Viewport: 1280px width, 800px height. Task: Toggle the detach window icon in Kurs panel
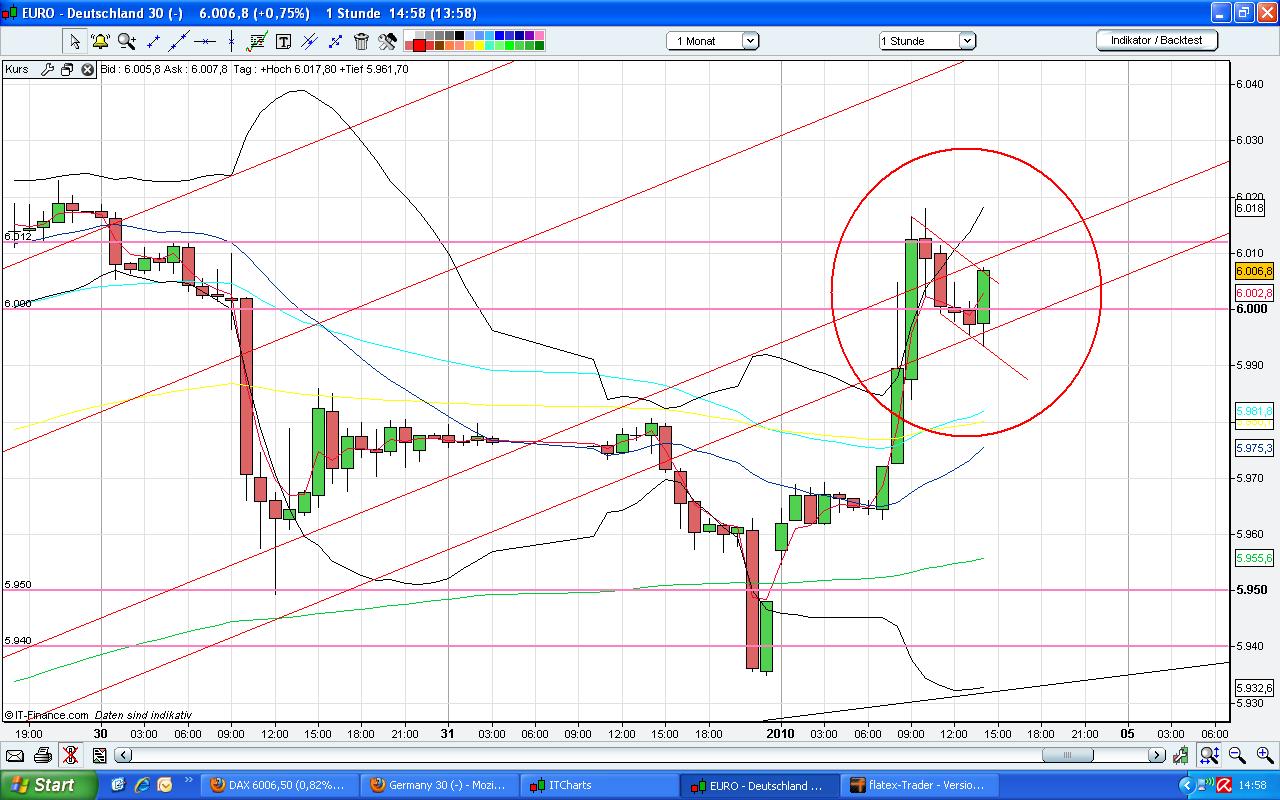click(x=67, y=69)
